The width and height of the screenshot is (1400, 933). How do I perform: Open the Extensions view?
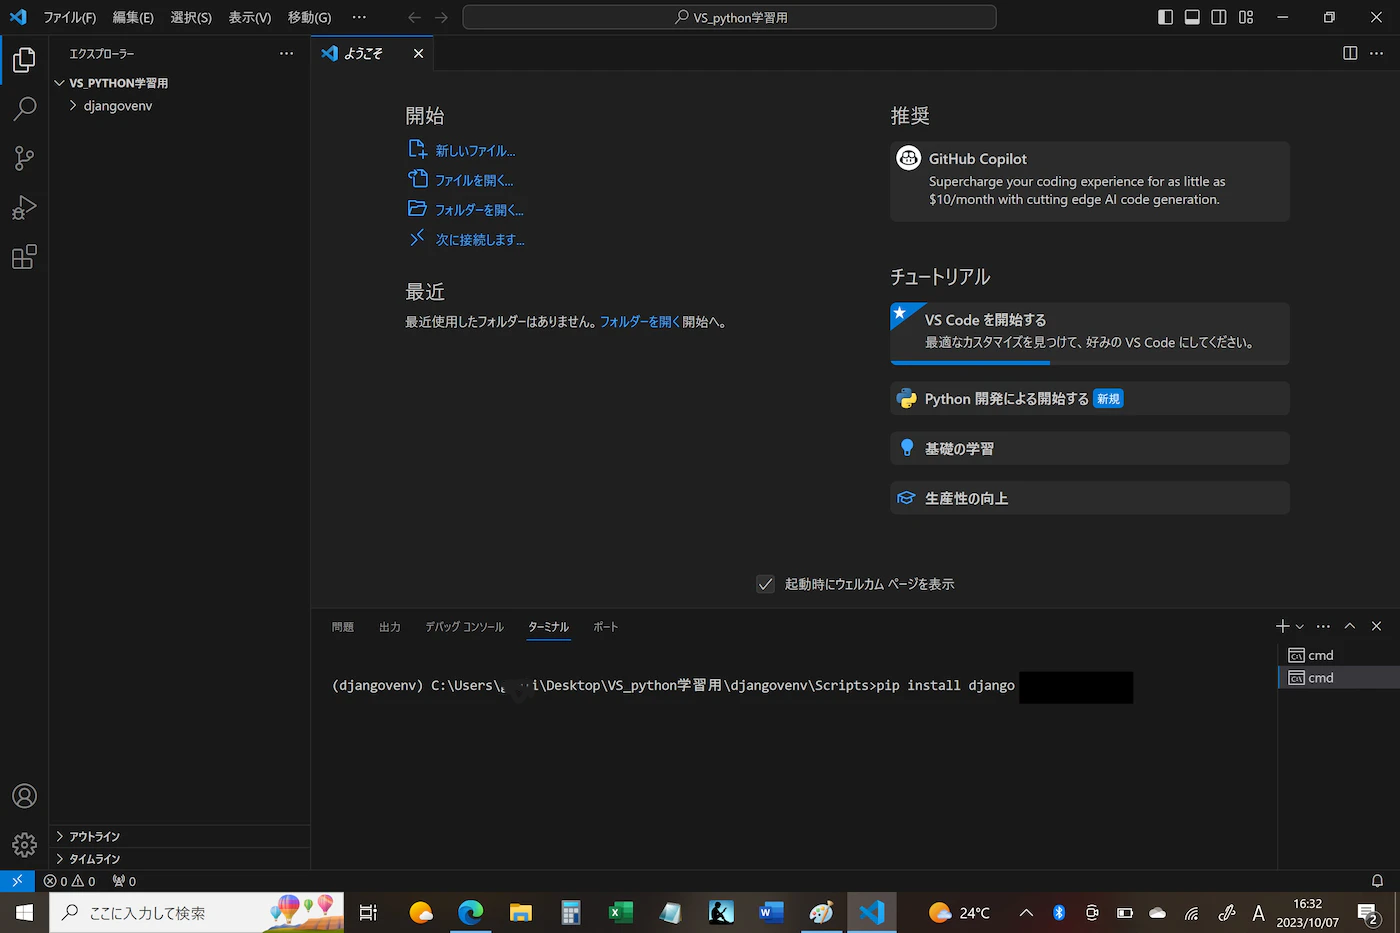pos(24,257)
